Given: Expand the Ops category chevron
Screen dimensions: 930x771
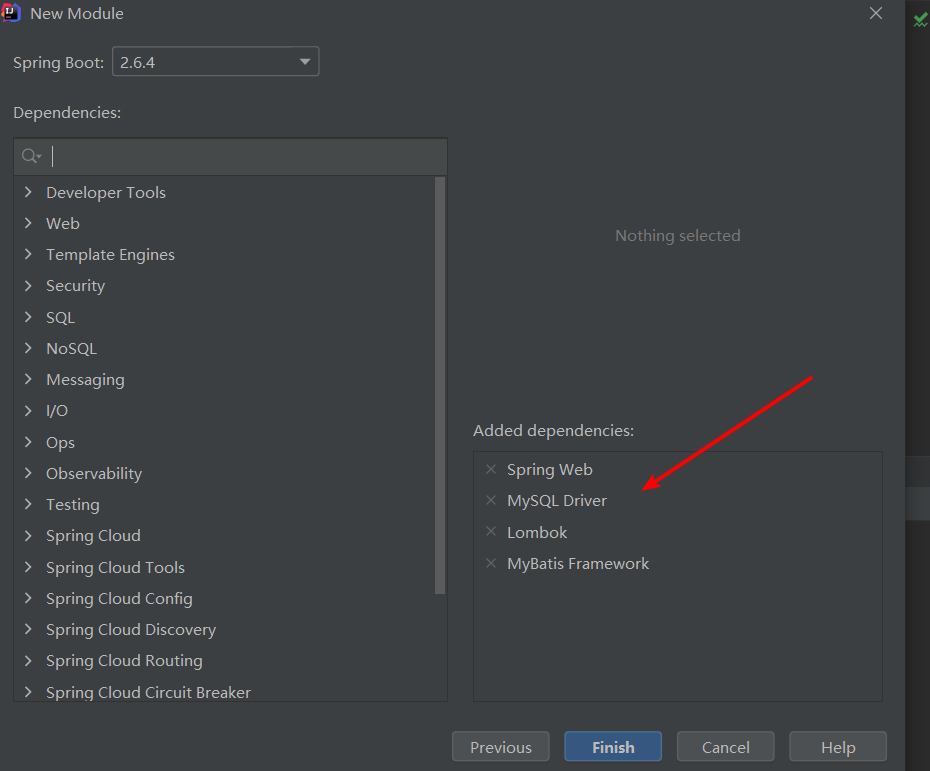Looking at the screenshot, I should (x=28, y=442).
